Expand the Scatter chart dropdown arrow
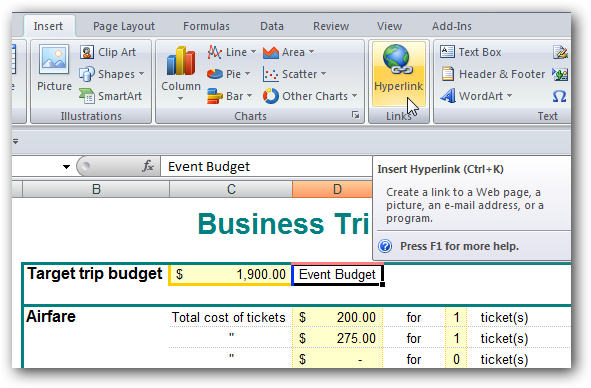Viewport: 591px width, 388px height. click(x=323, y=74)
